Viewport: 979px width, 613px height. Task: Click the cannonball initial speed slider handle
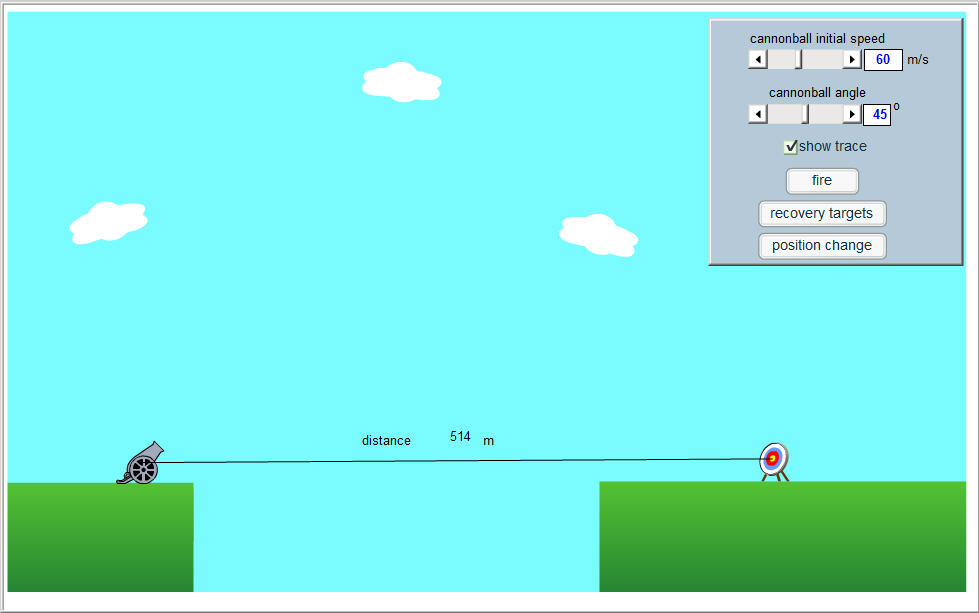coord(797,59)
